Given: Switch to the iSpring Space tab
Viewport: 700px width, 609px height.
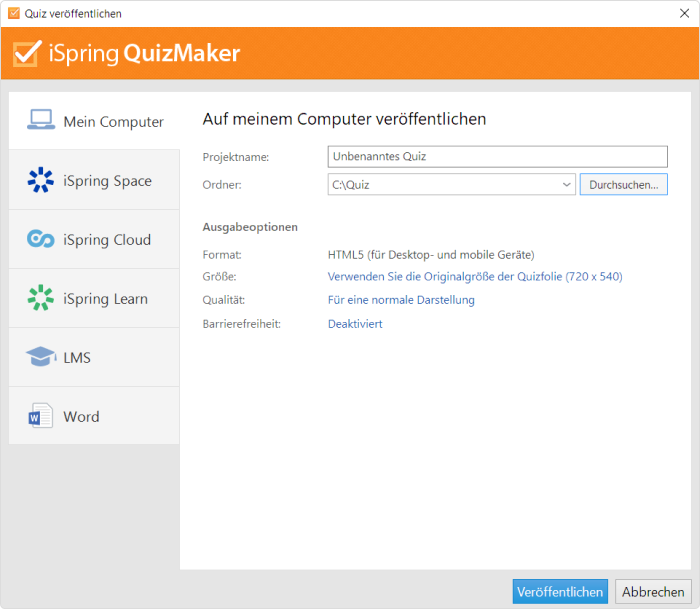Looking at the screenshot, I should tap(94, 180).
